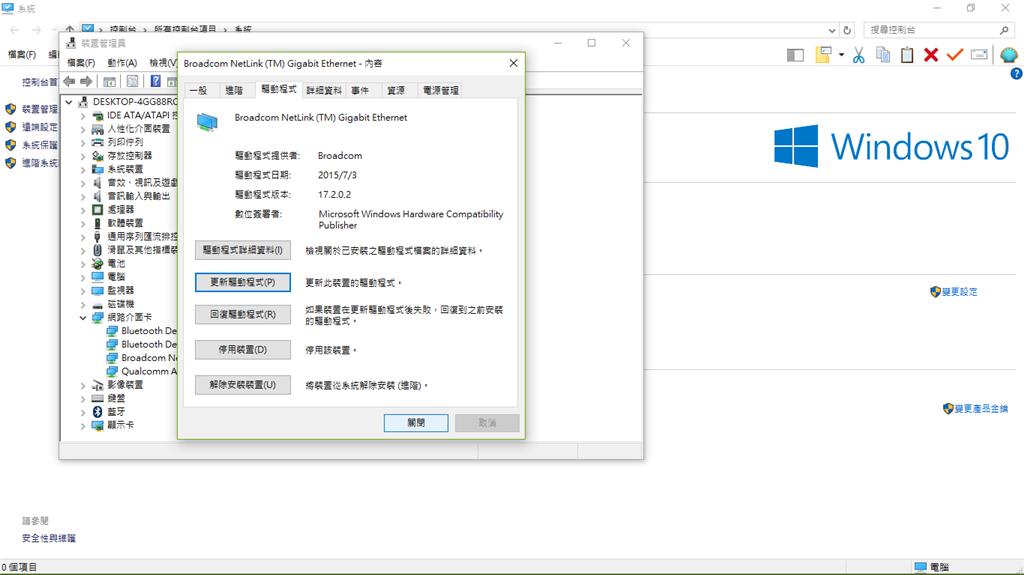Expand the 藍牙 node
This screenshot has width=1024, height=575.
[x=83, y=412]
